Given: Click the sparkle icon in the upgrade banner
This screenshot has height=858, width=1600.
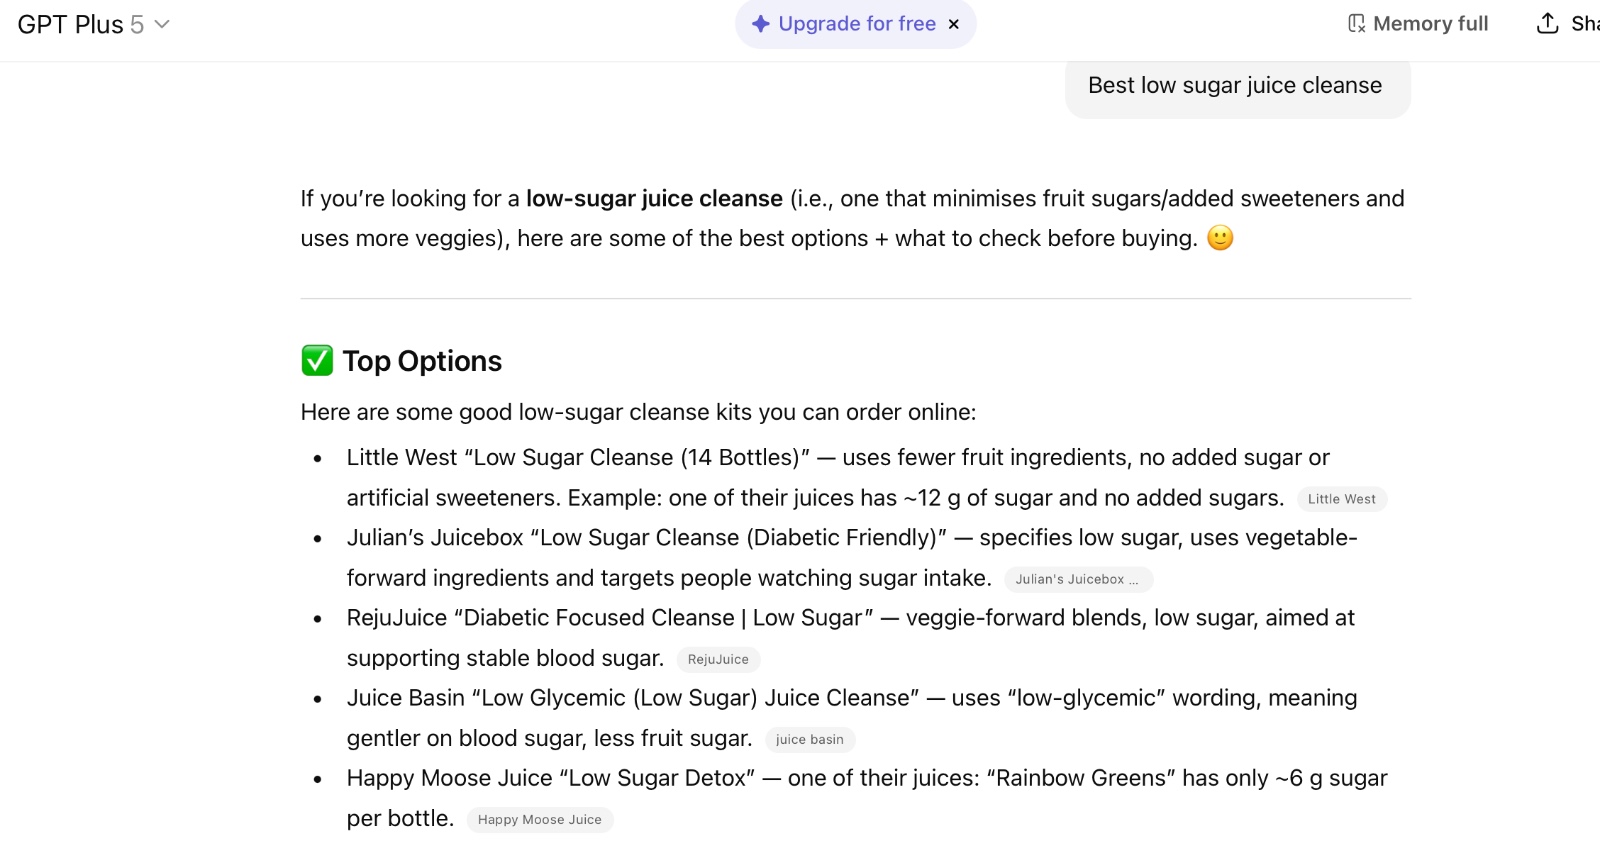Looking at the screenshot, I should click(x=761, y=24).
